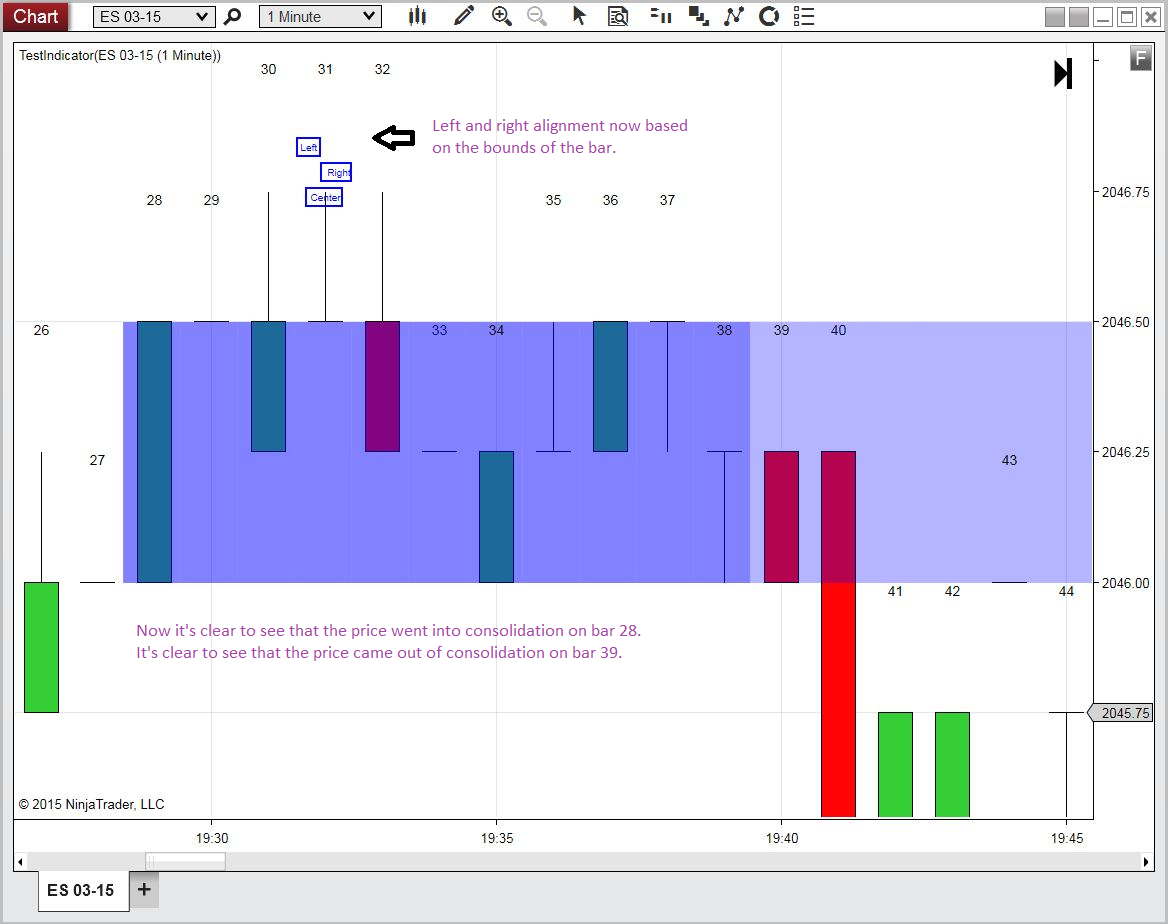This screenshot has width=1168, height=924.
Task: Click the 2046.75 price axis label
Action: click(x=1126, y=192)
